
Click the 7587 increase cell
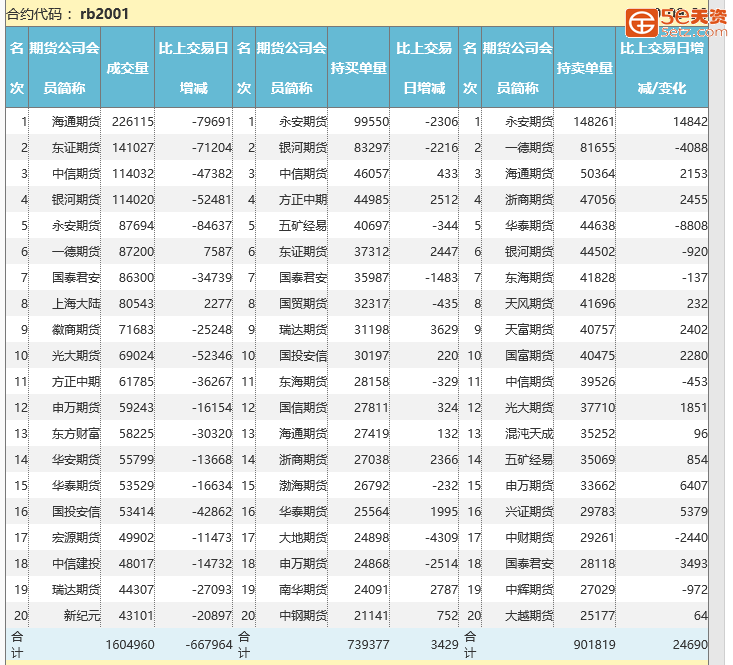[x=217, y=252]
